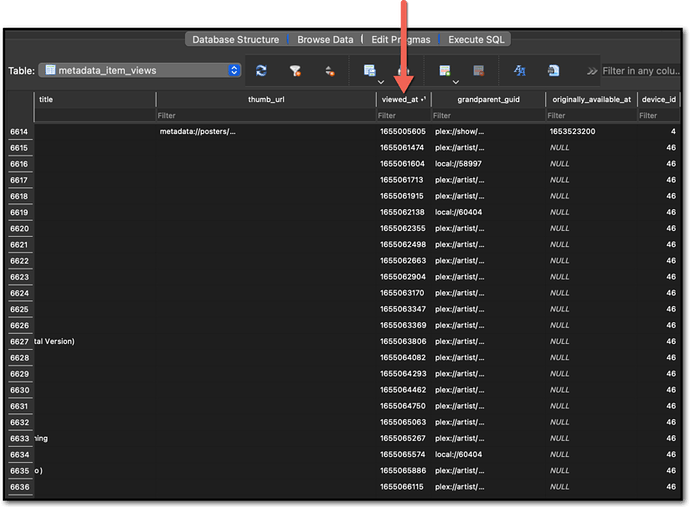Click the Filter field under grandparent_guid
This screenshot has width=690, height=507.
coord(488,115)
